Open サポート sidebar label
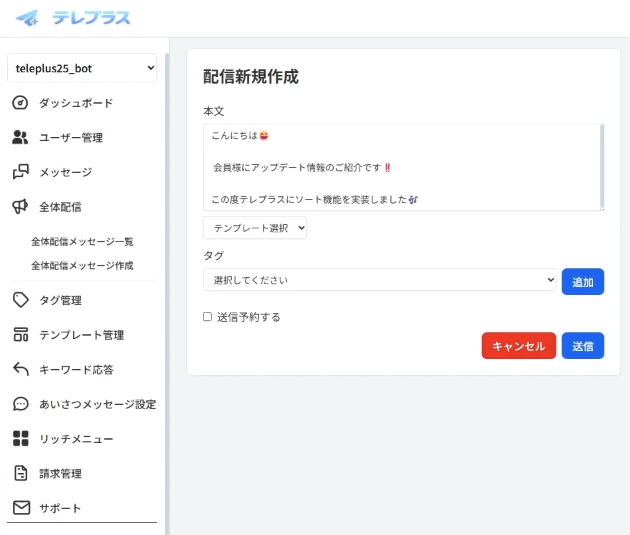Image resolution: width=630 pixels, height=535 pixels. click(x=60, y=508)
